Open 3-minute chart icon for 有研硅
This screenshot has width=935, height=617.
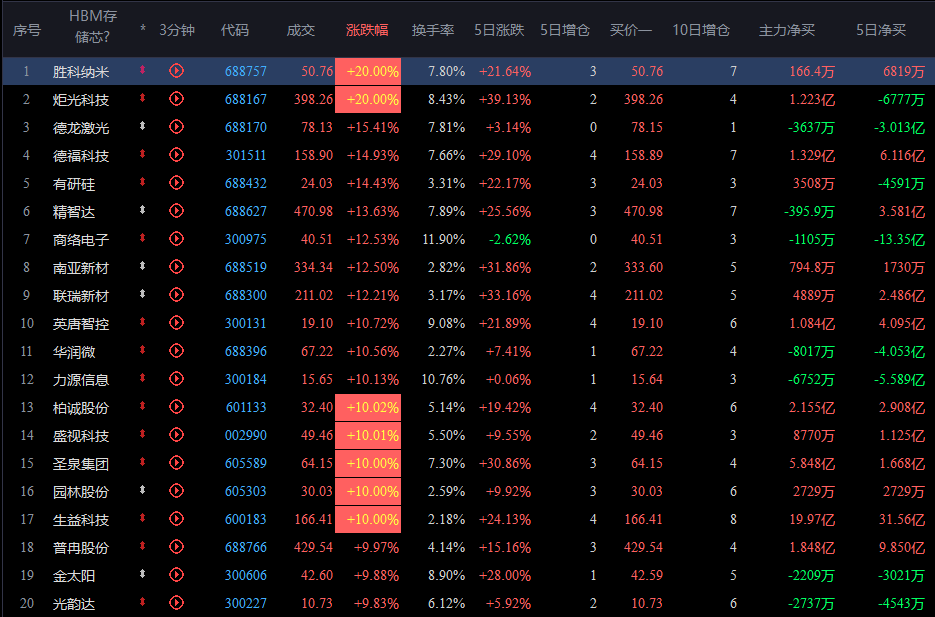coord(177,183)
